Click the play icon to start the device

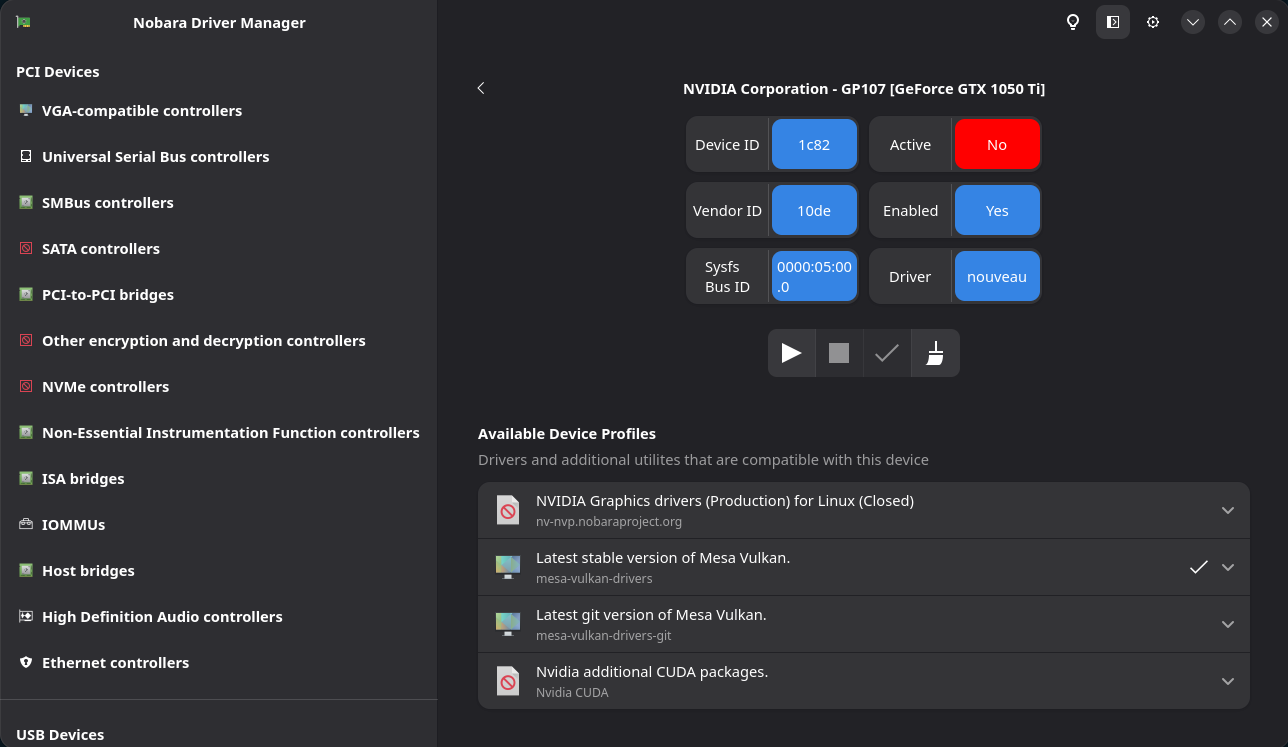[791, 353]
